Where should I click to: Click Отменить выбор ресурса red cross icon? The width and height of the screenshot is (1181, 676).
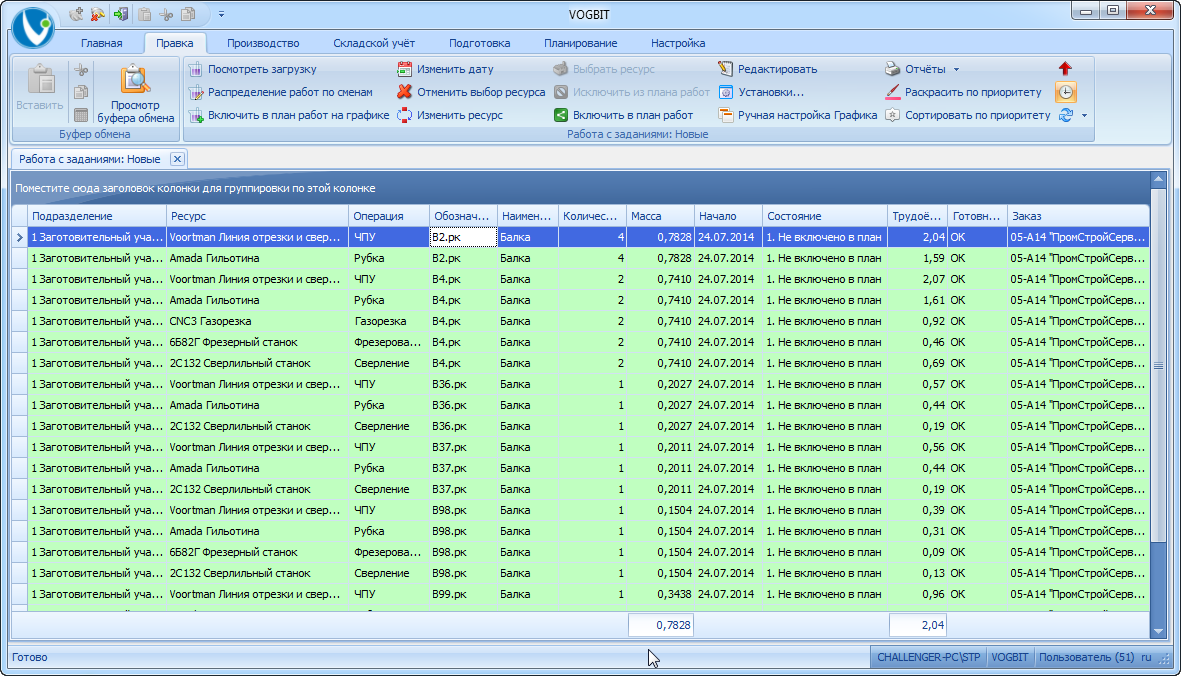click(x=404, y=92)
